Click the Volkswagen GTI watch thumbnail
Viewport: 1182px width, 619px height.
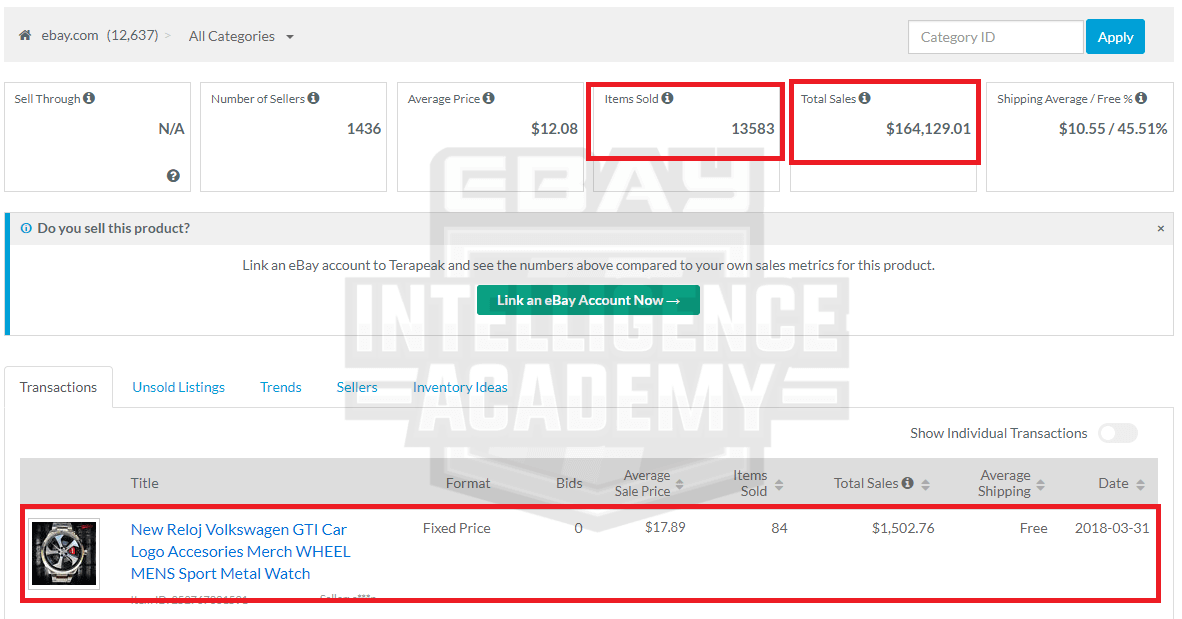click(x=64, y=553)
